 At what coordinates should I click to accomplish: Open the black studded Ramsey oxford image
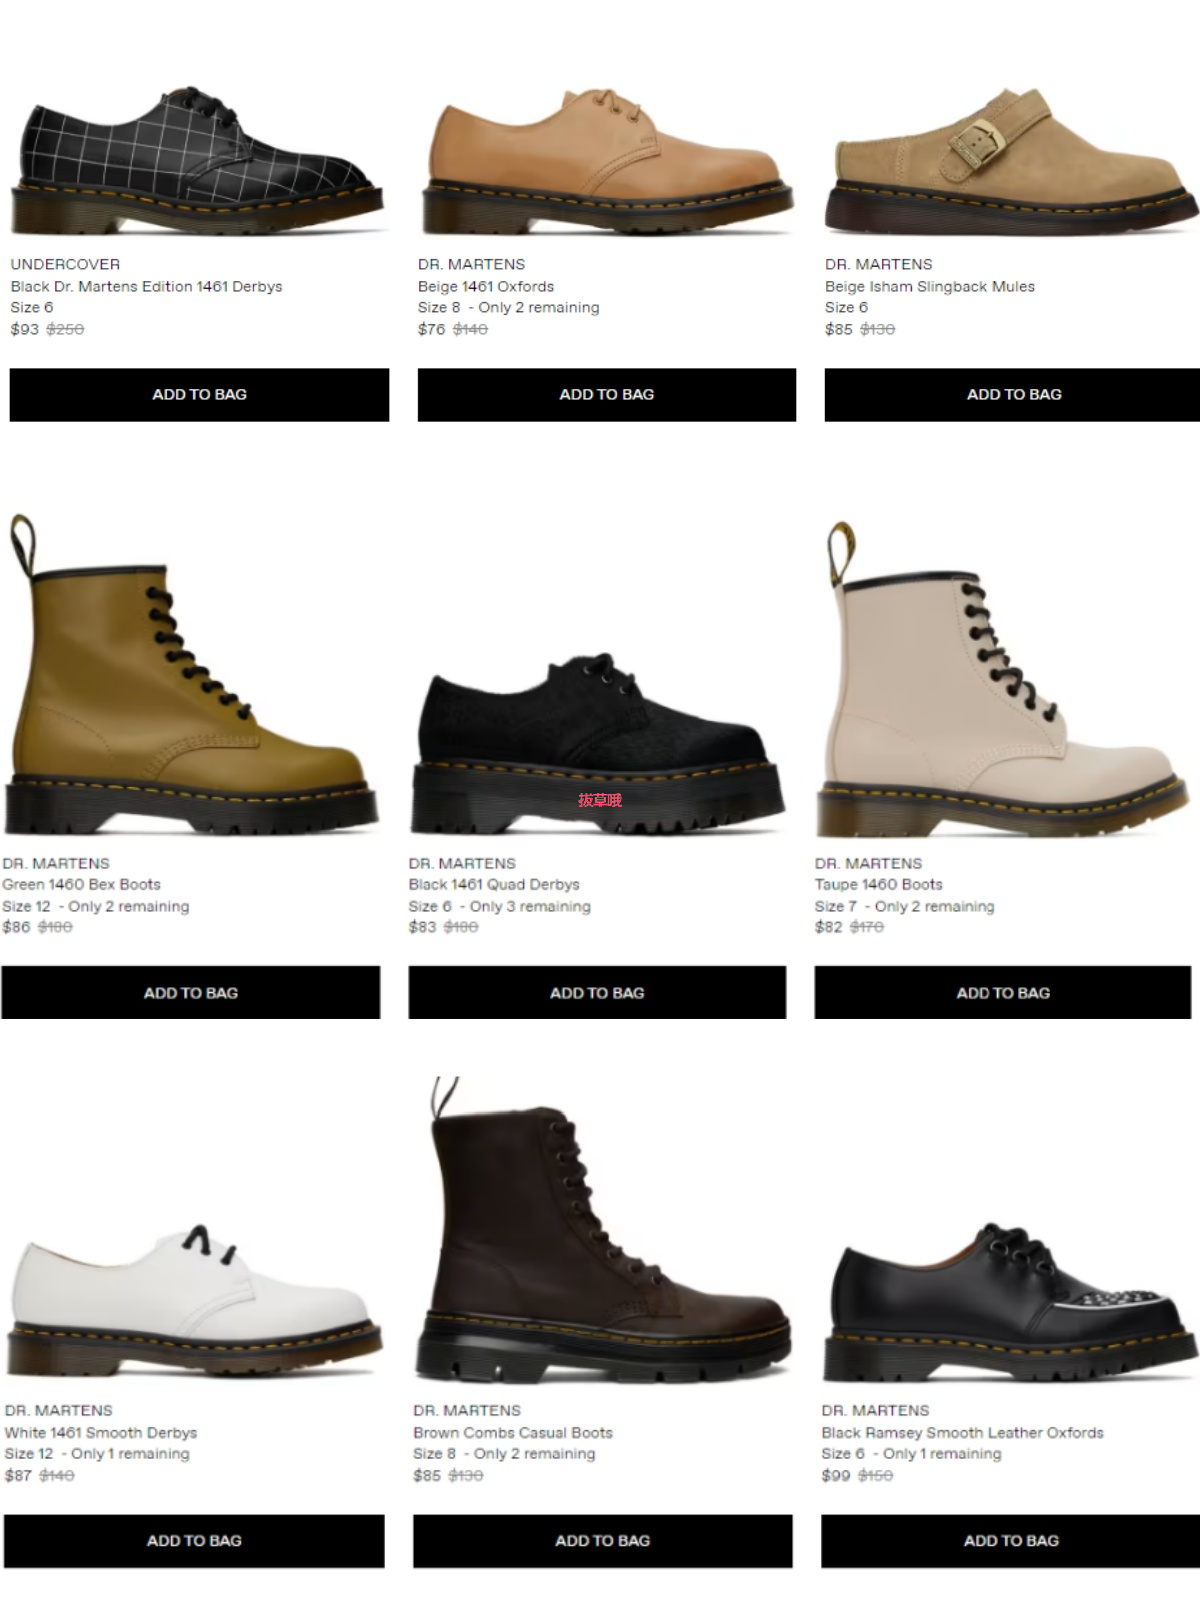click(1011, 1300)
